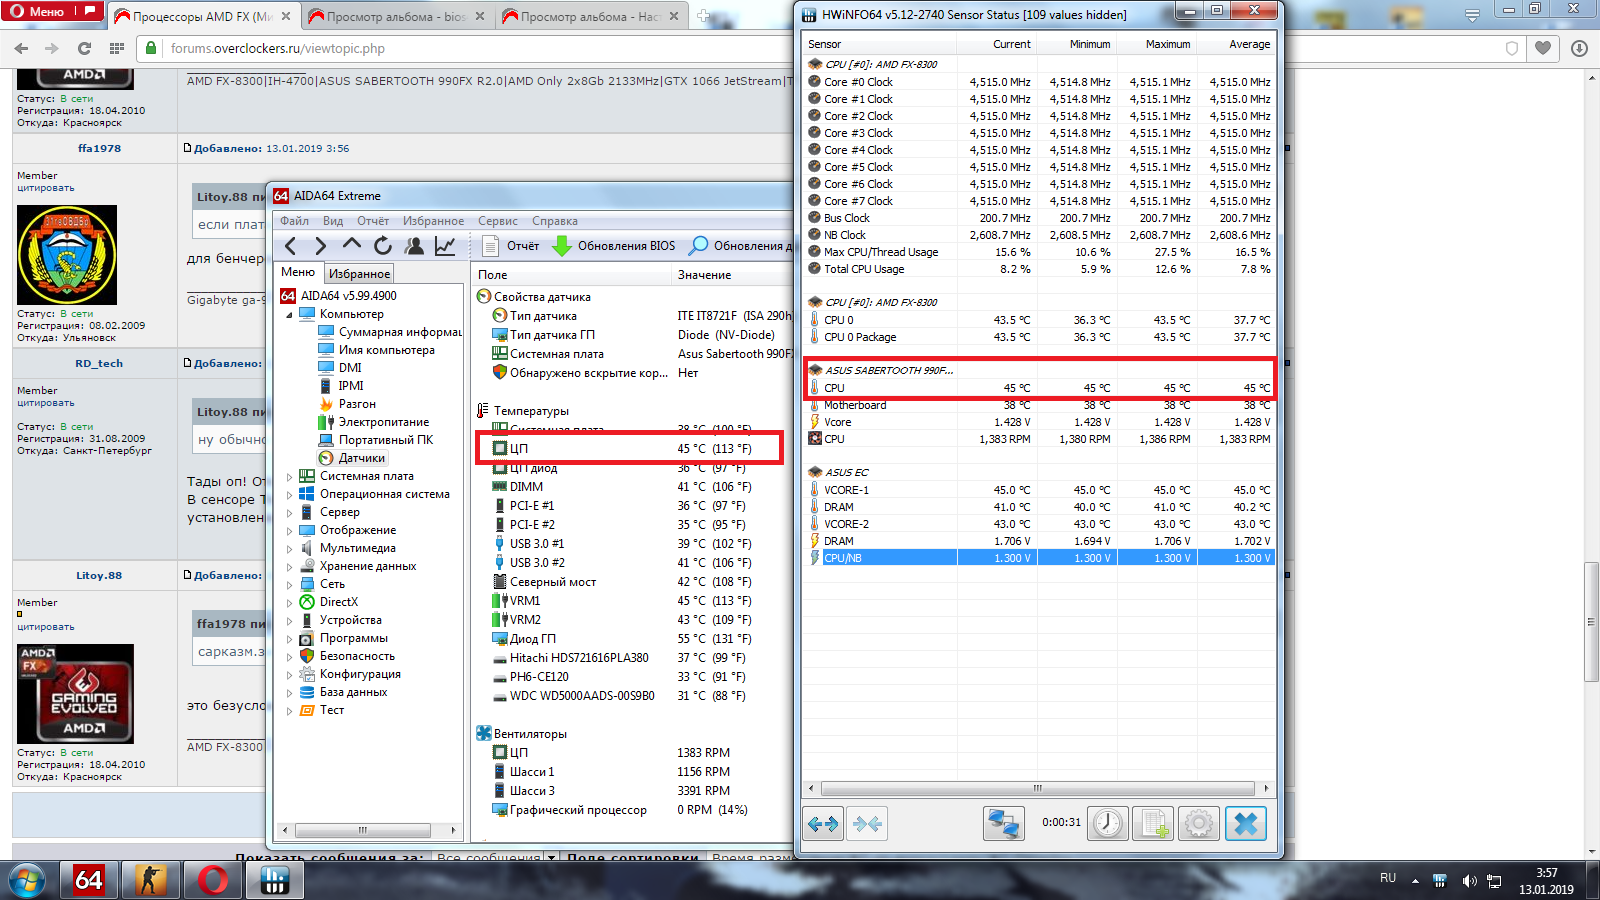The height and width of the screenshot is (900, 1600).
Task: Click HWiNFO taskbar icon
Action: [x=275, y=880]
